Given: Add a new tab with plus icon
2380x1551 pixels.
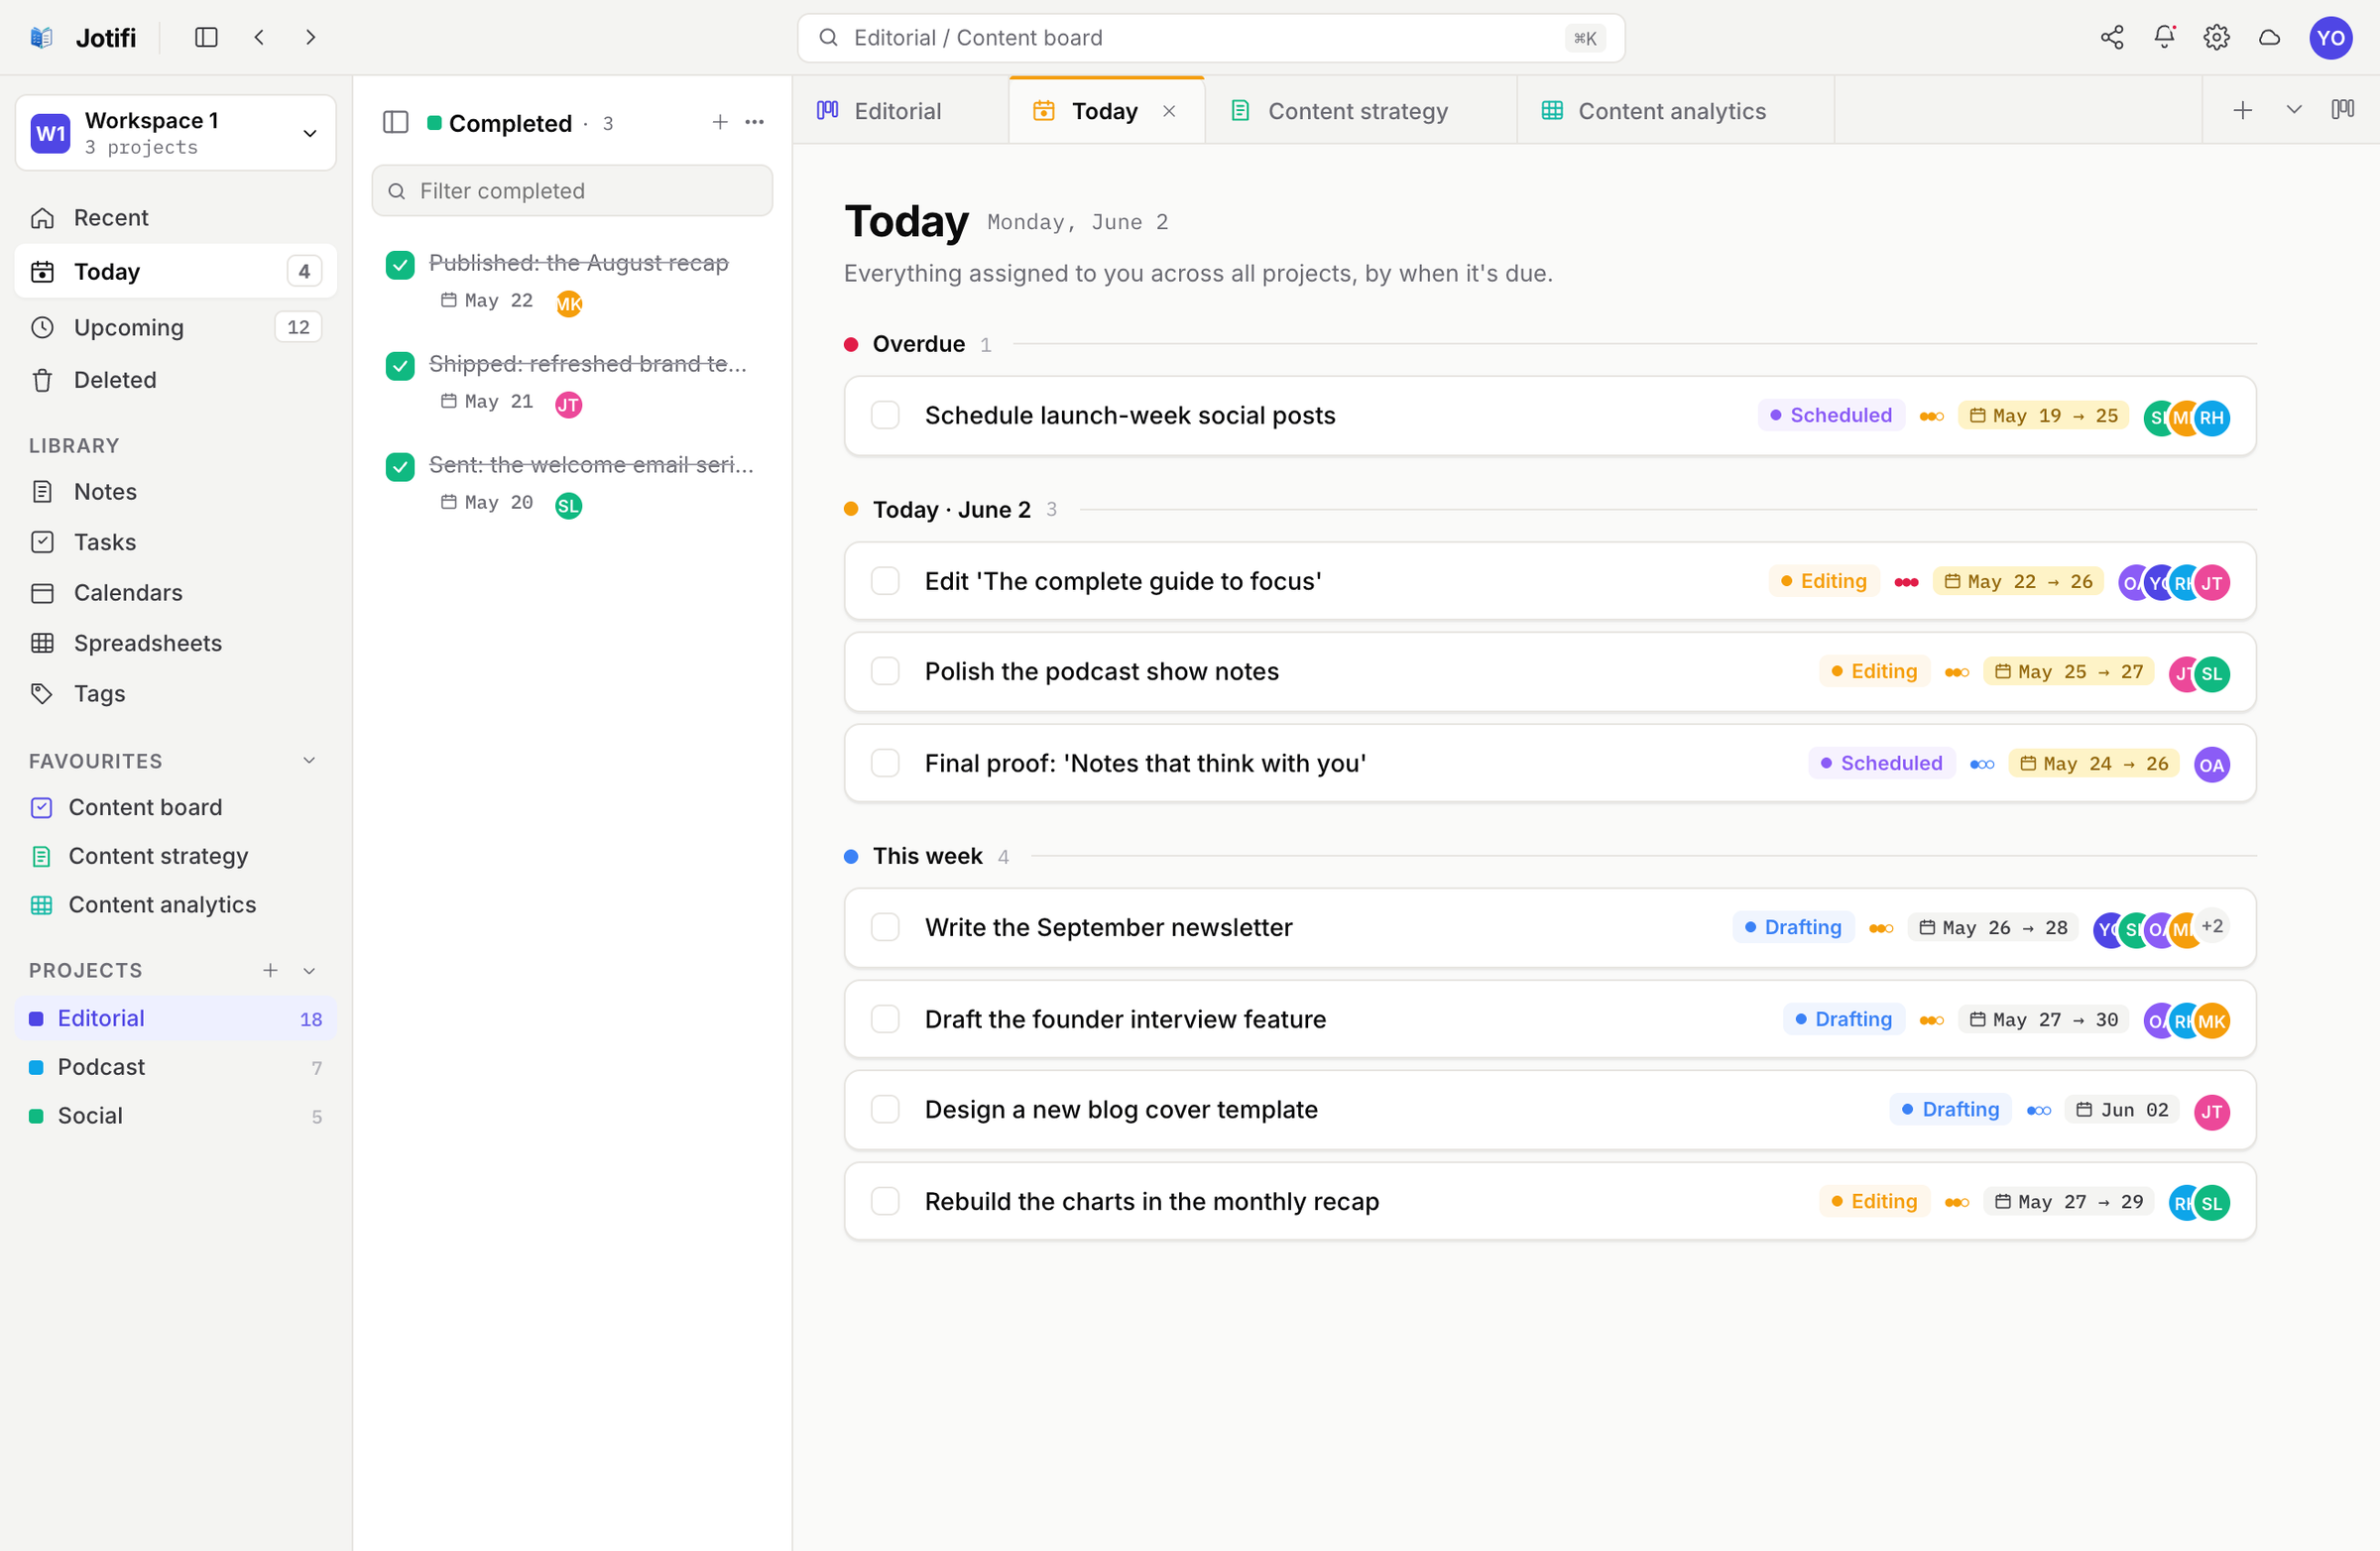Looking at the screenshot, I should (2243, 110).
